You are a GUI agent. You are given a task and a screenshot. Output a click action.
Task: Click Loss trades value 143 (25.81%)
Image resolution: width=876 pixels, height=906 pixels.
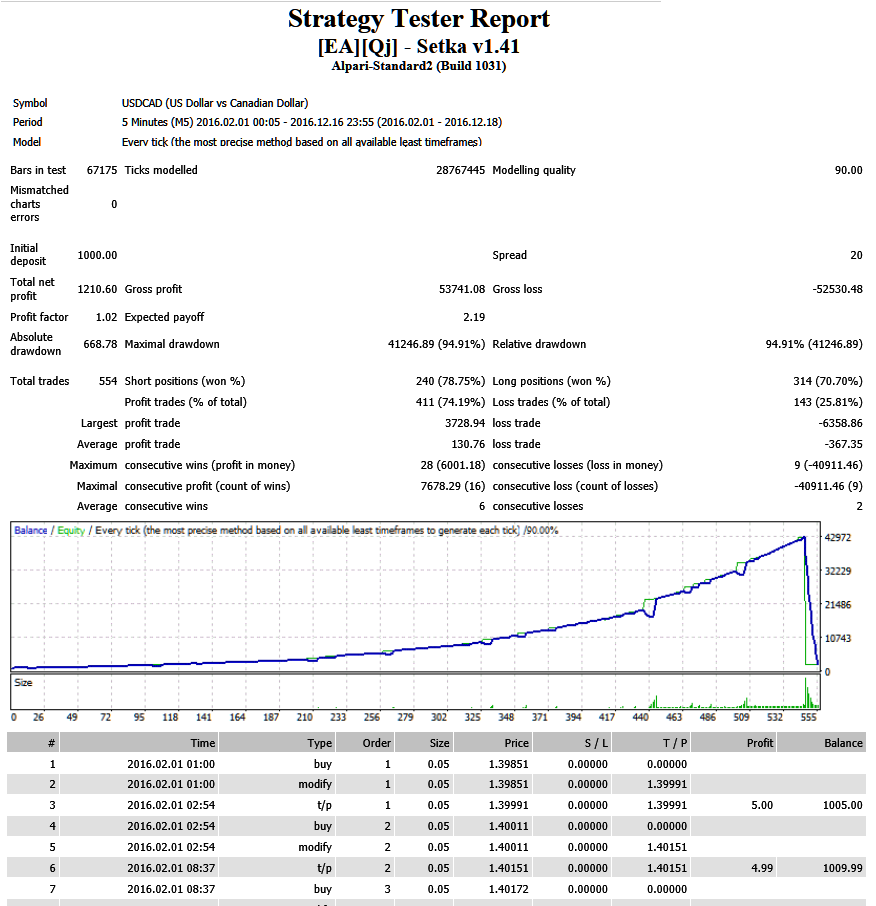827,402
